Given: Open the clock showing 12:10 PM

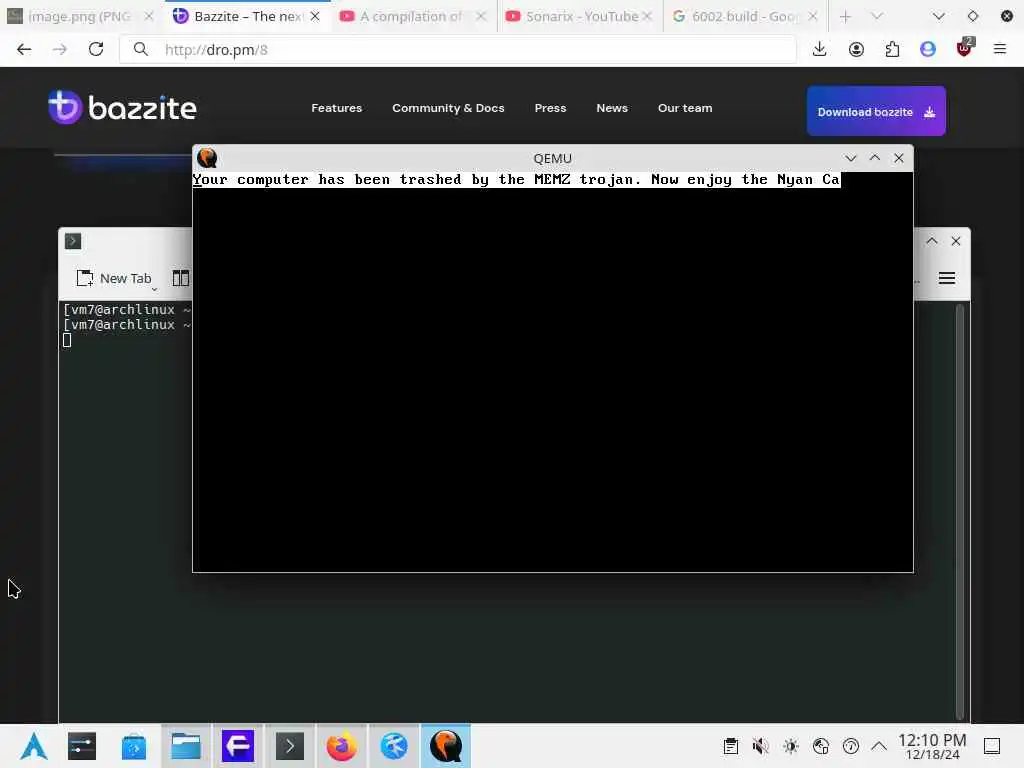Looking at the screenshot, I should coord(932,746).
